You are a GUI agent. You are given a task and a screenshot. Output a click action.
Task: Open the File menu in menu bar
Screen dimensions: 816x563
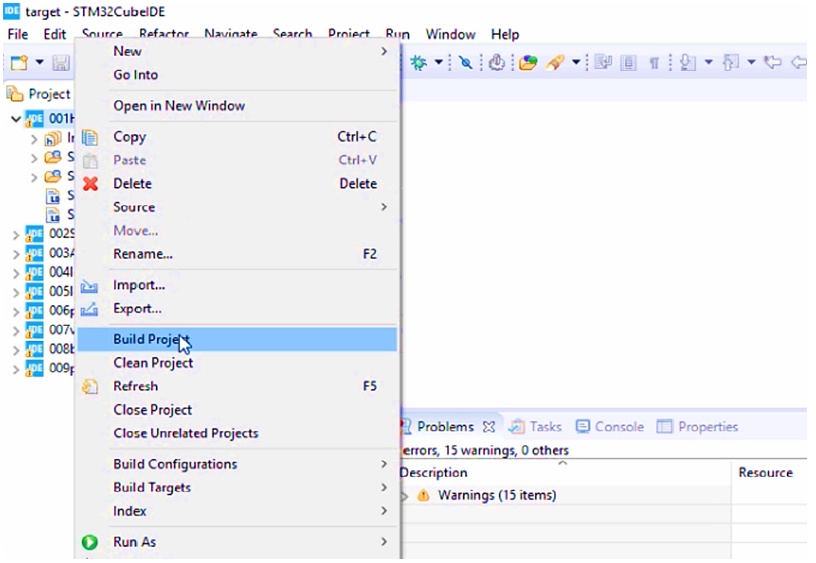18,34
